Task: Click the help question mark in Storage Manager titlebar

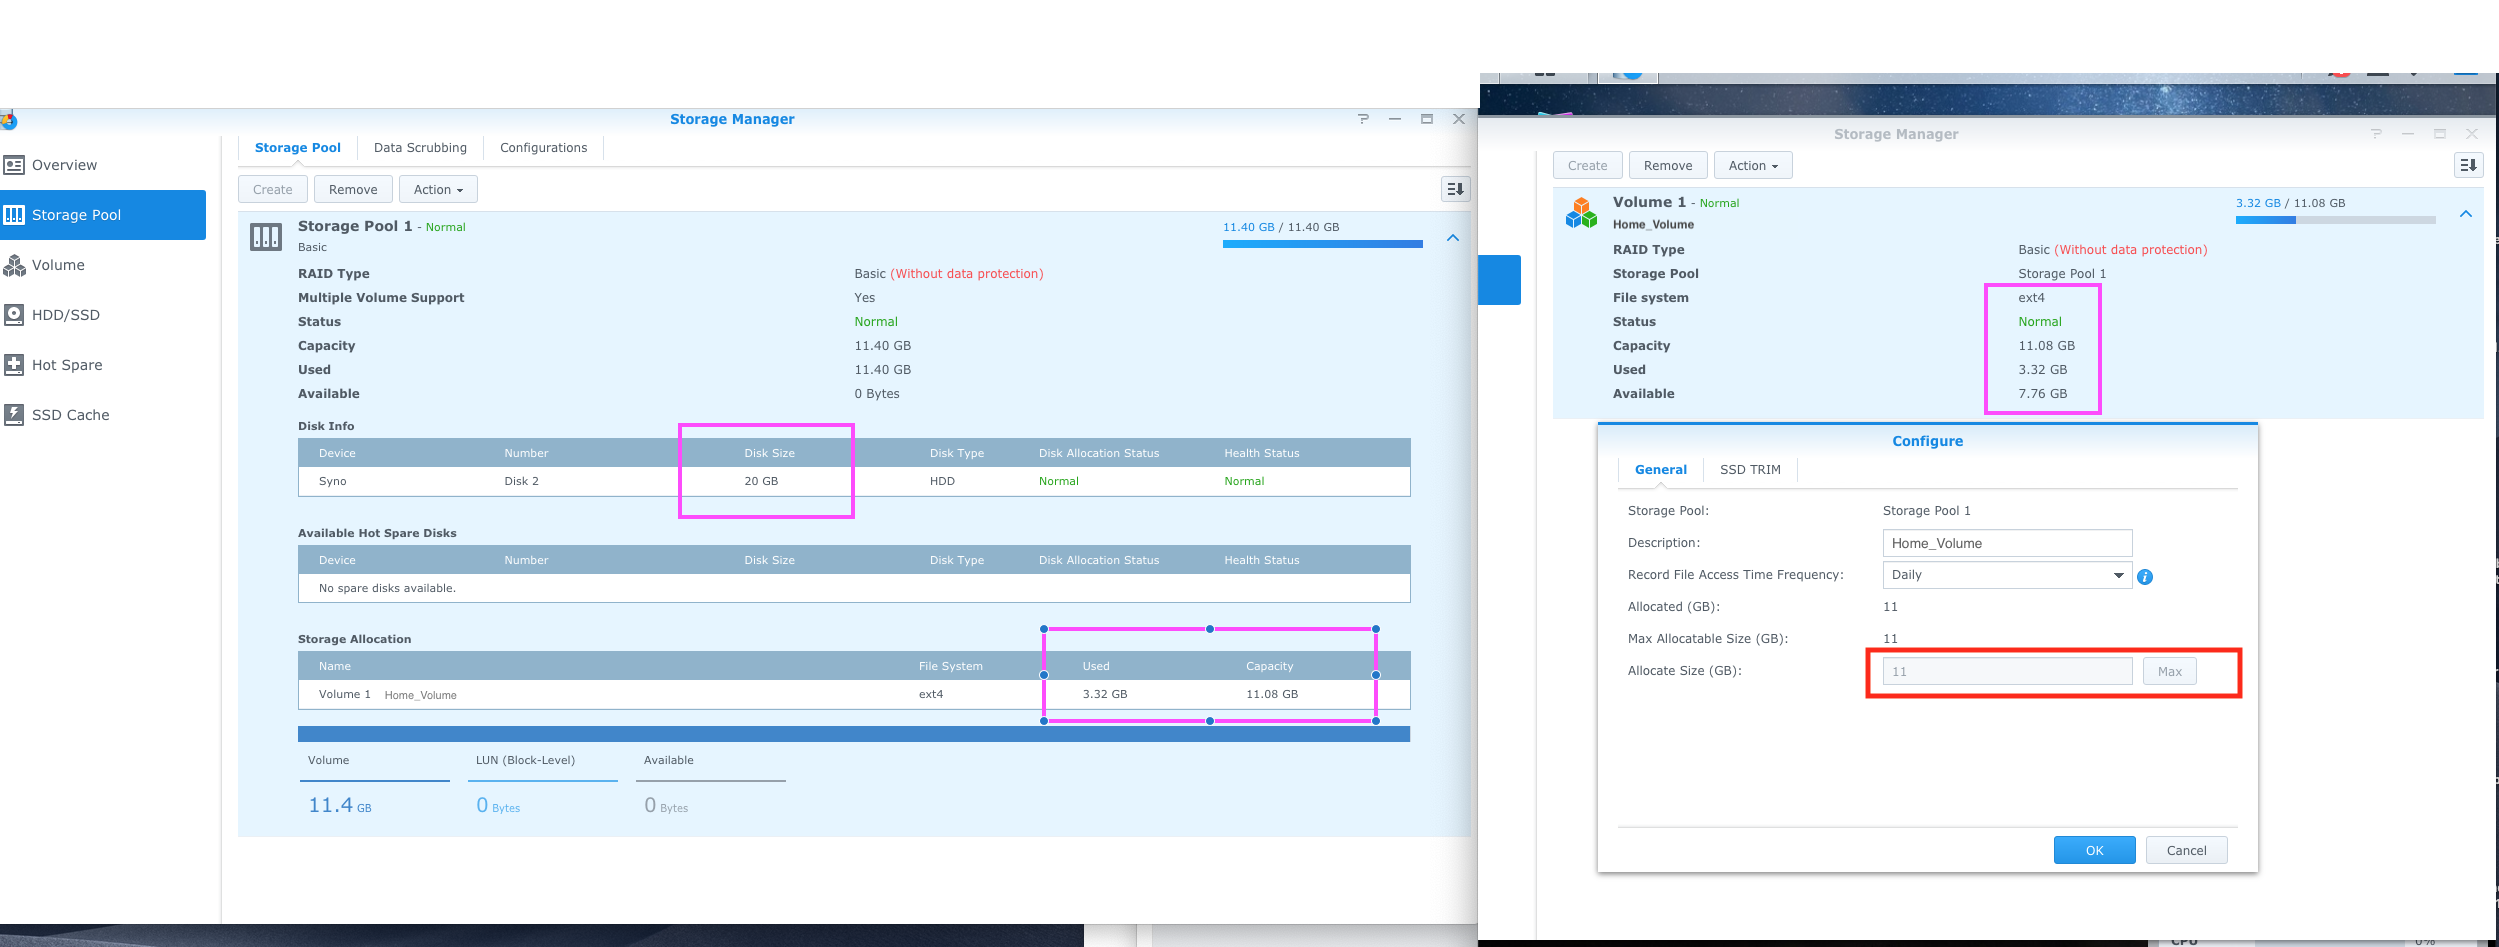Action: [x=1362, y=119]
